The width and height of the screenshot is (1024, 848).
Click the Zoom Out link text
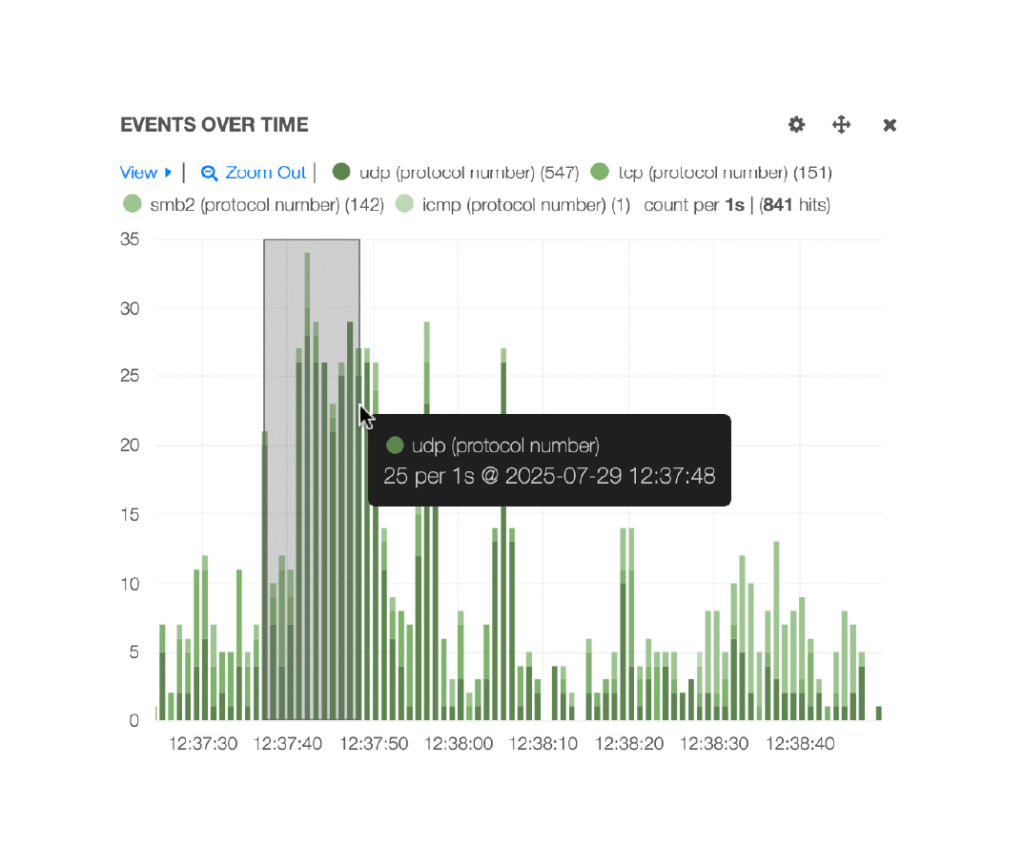click(x=265, y=173)
